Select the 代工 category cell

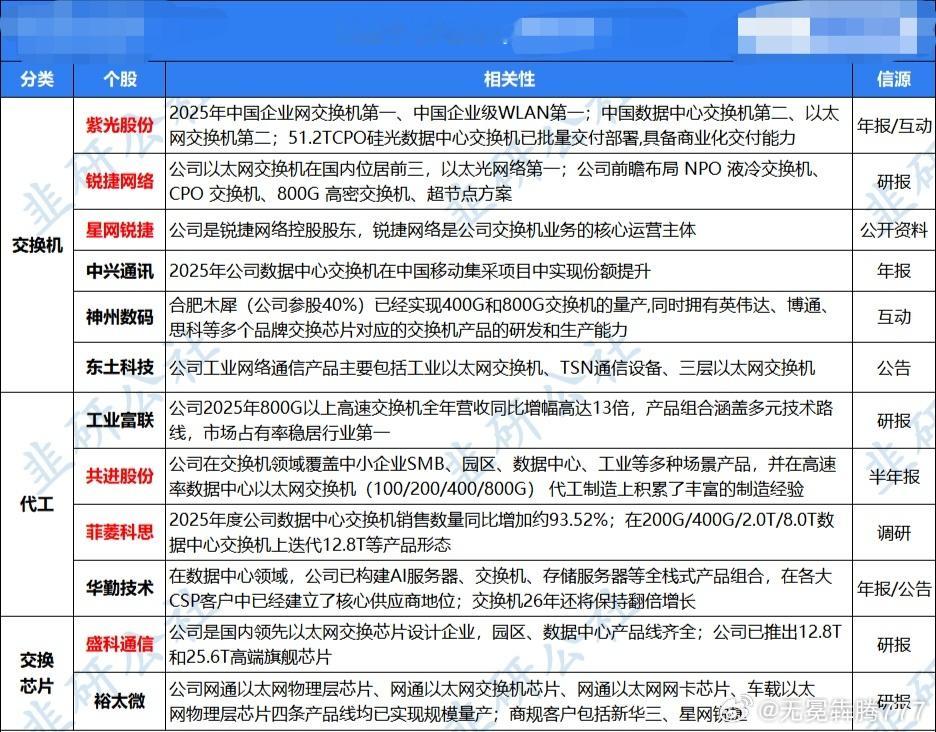click(x=37, y=505)
